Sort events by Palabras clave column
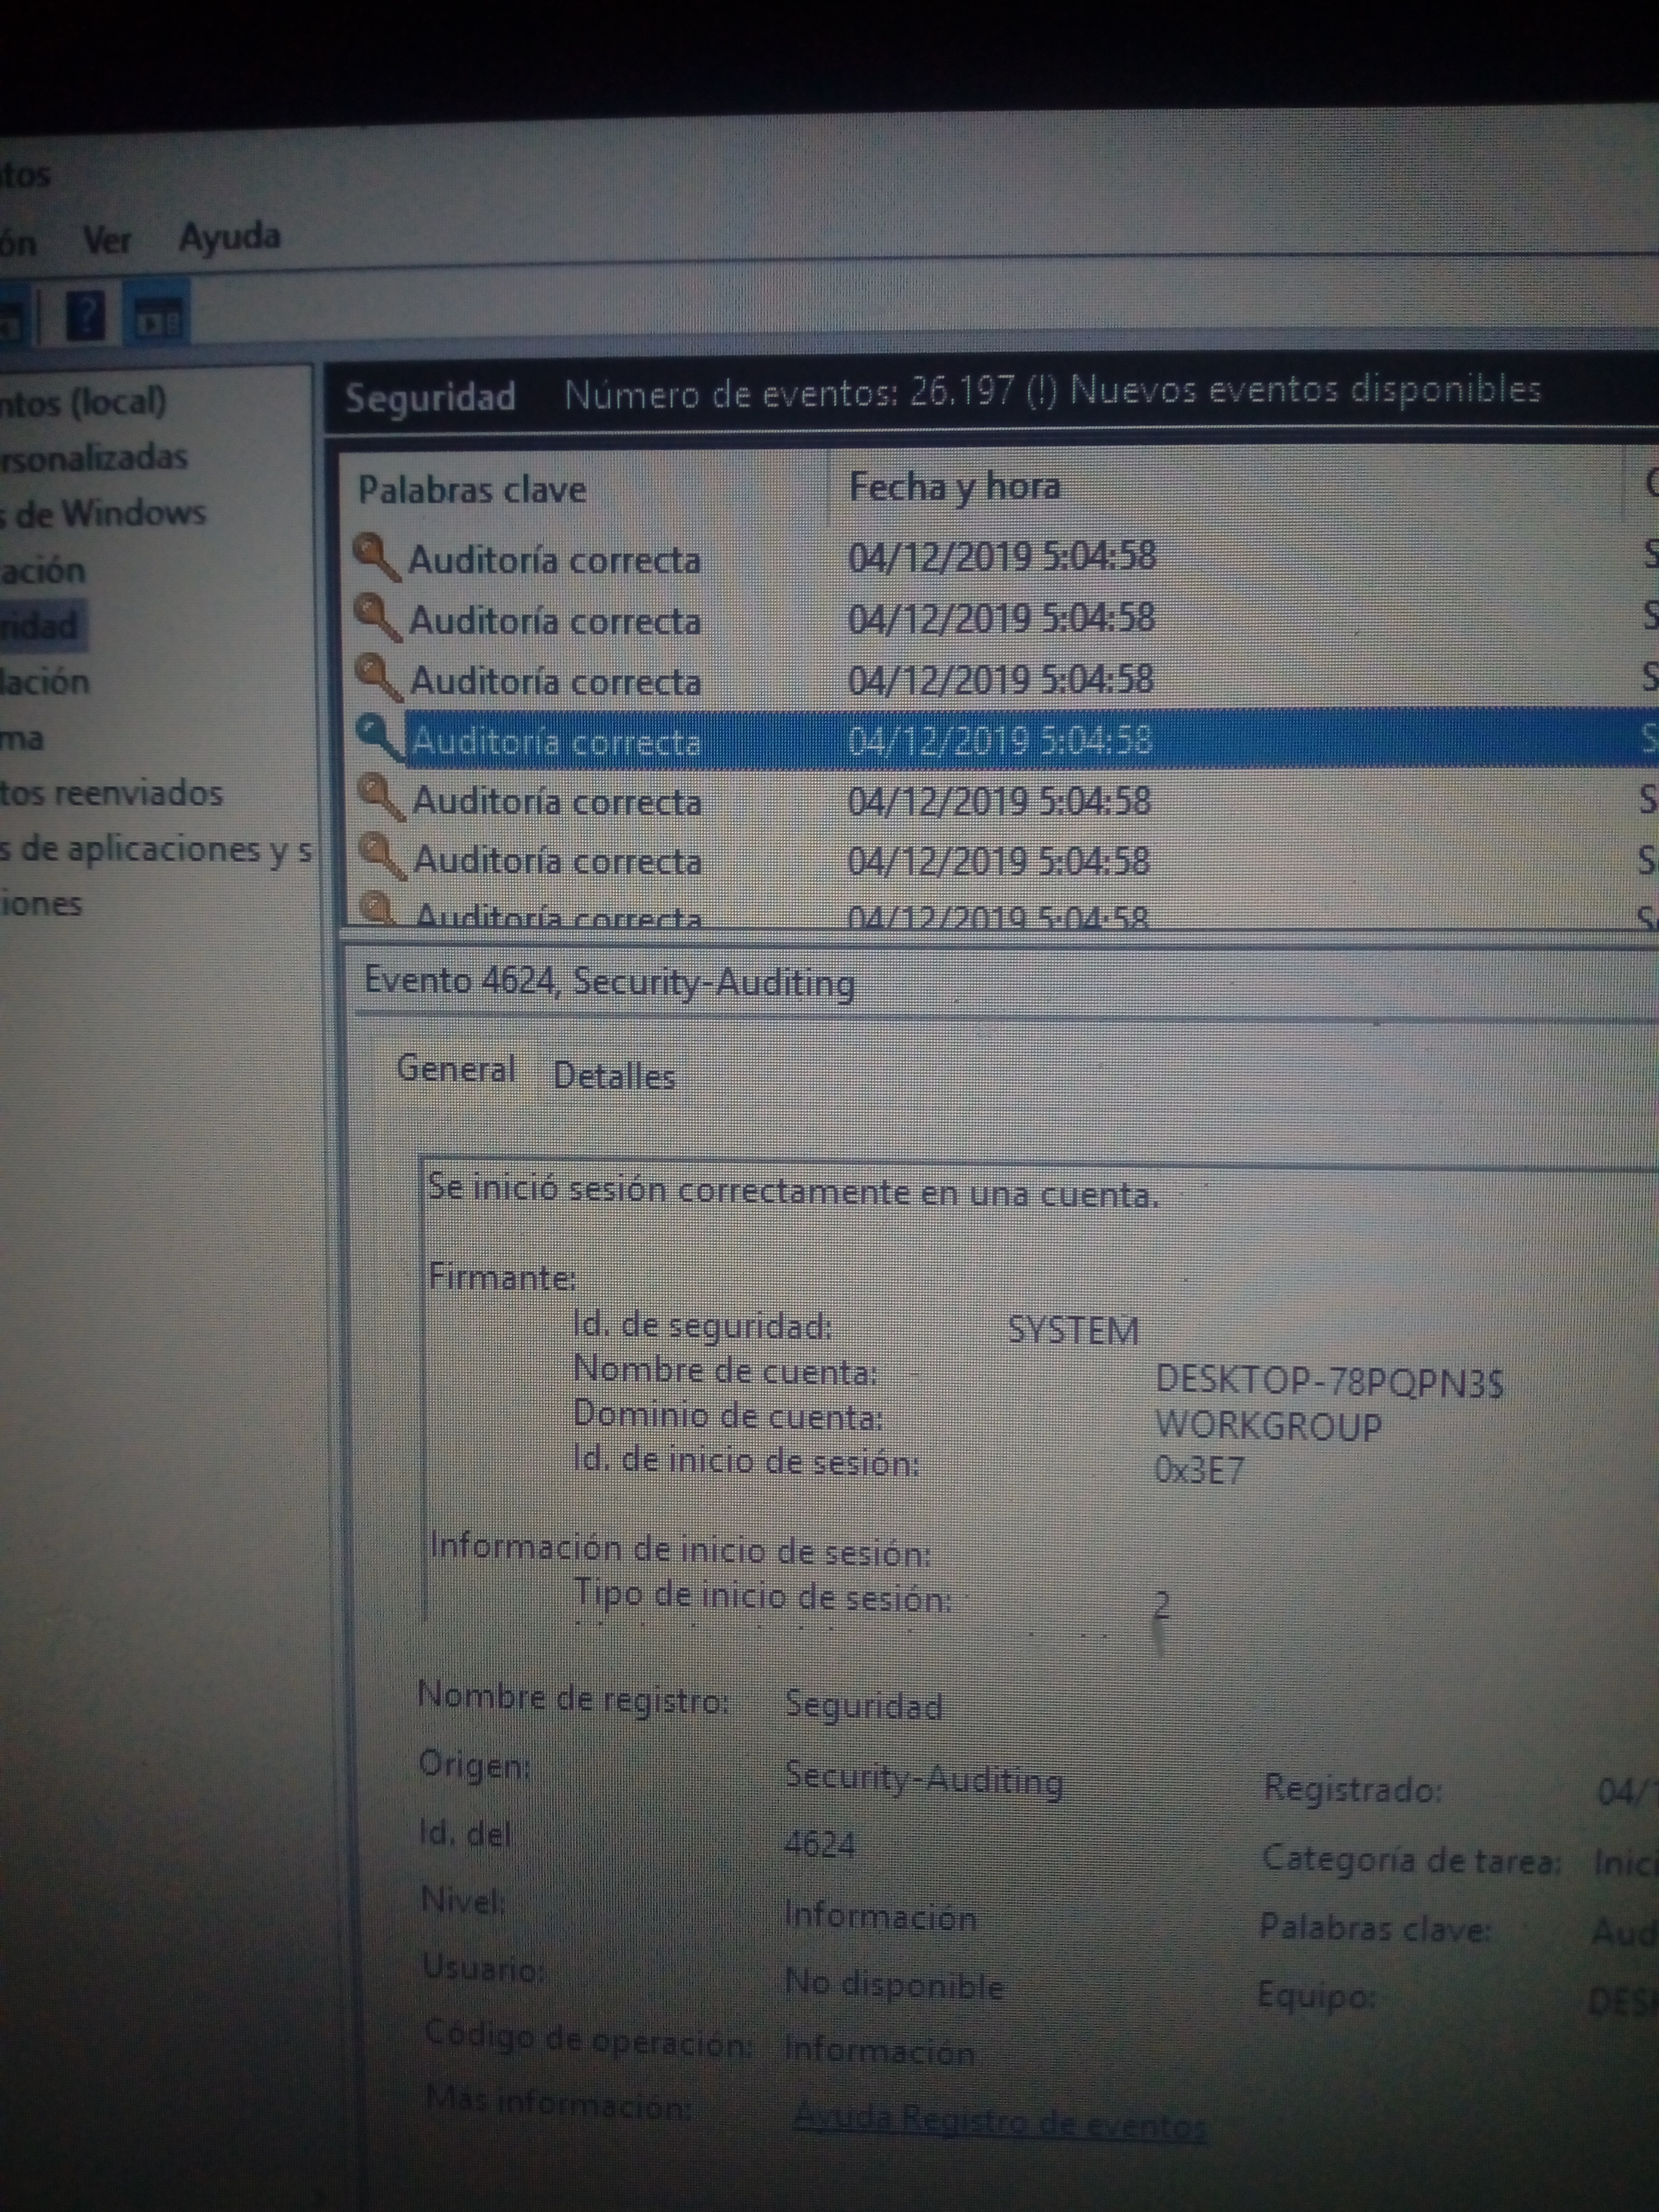The width and height of the screenshot is (1659, 2212). point(472,490)
